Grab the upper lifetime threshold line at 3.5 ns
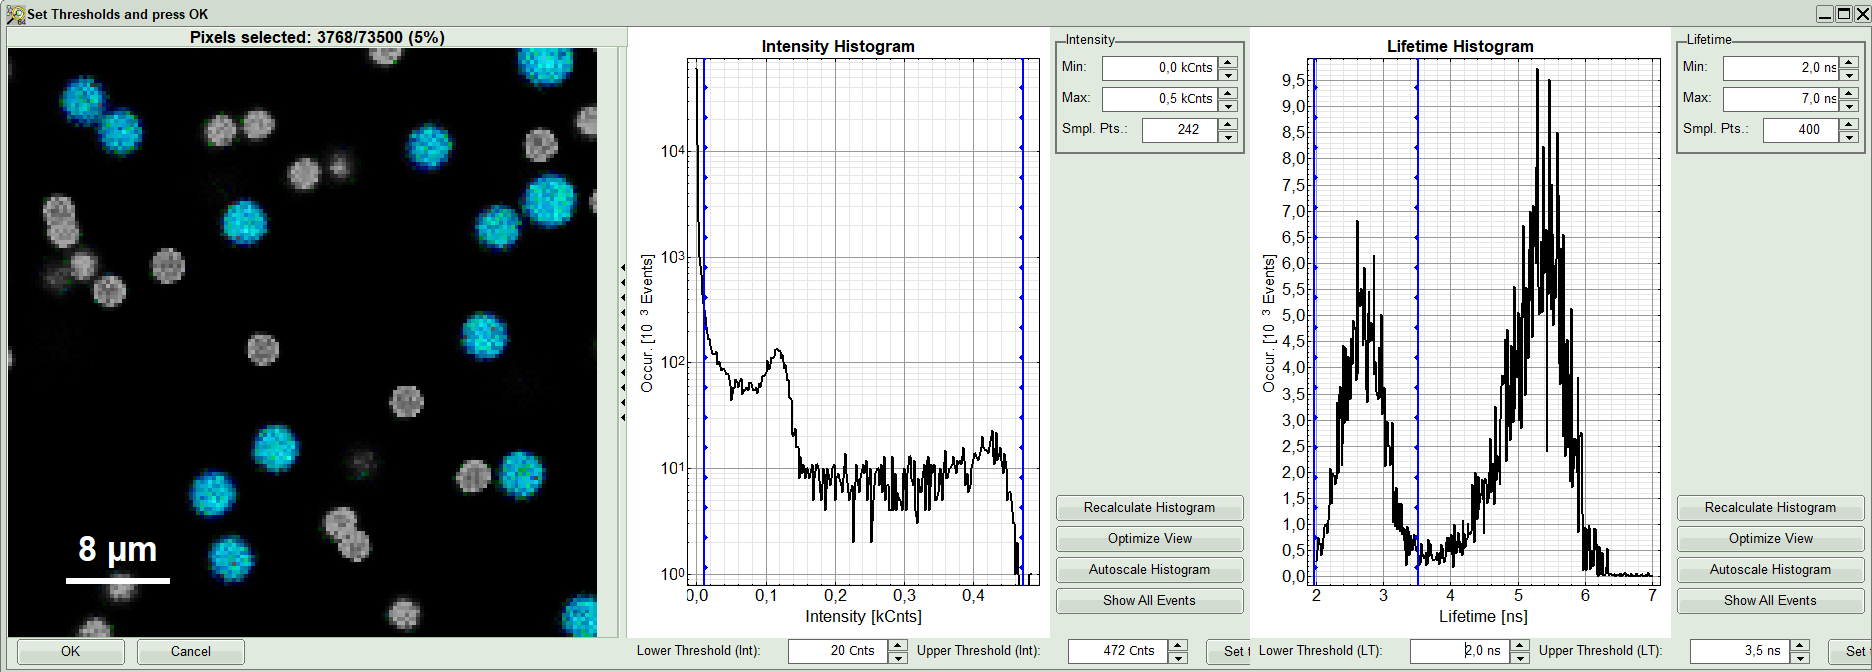 click(x=1418, y=300)
